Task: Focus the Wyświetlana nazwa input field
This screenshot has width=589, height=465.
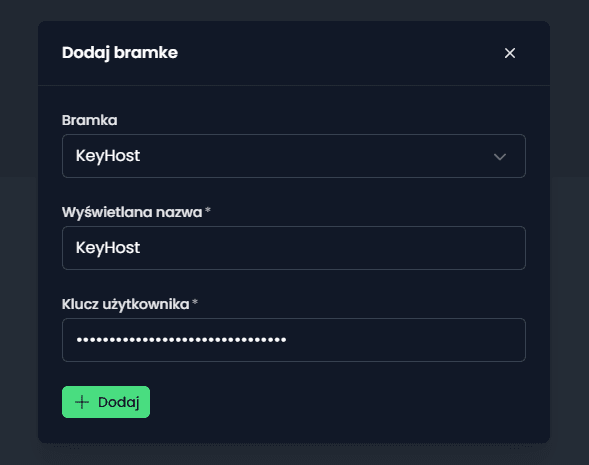Action: [294, 248]
